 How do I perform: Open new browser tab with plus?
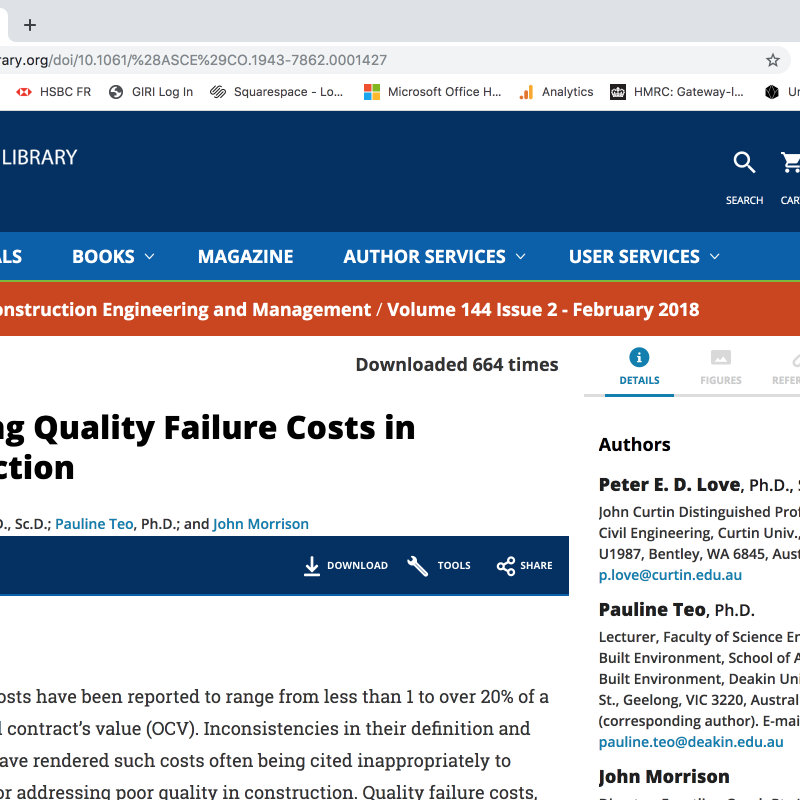(x=30, y=25)
